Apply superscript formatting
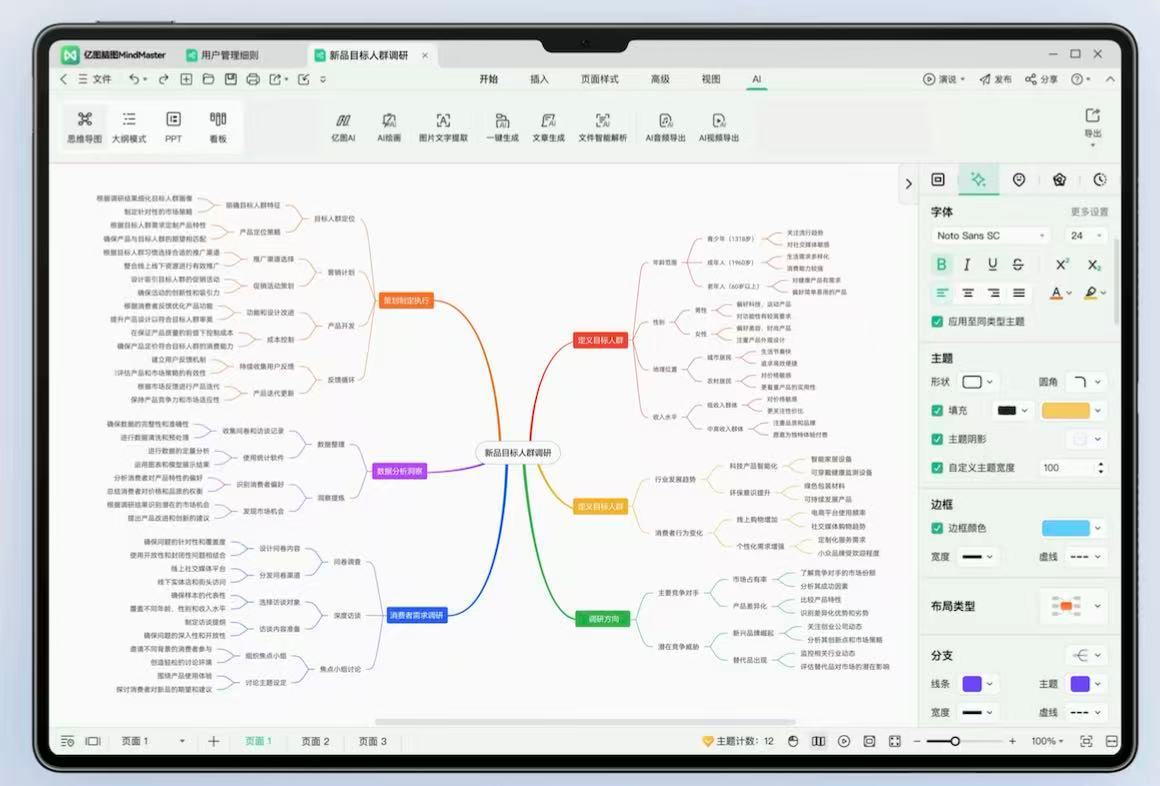The width and height of the screenshot is (1160, 786). 1062,264
